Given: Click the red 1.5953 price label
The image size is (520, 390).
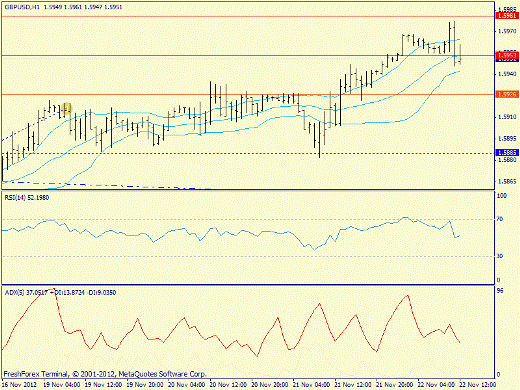Looking at the screenshot, I should coord(507,55).
